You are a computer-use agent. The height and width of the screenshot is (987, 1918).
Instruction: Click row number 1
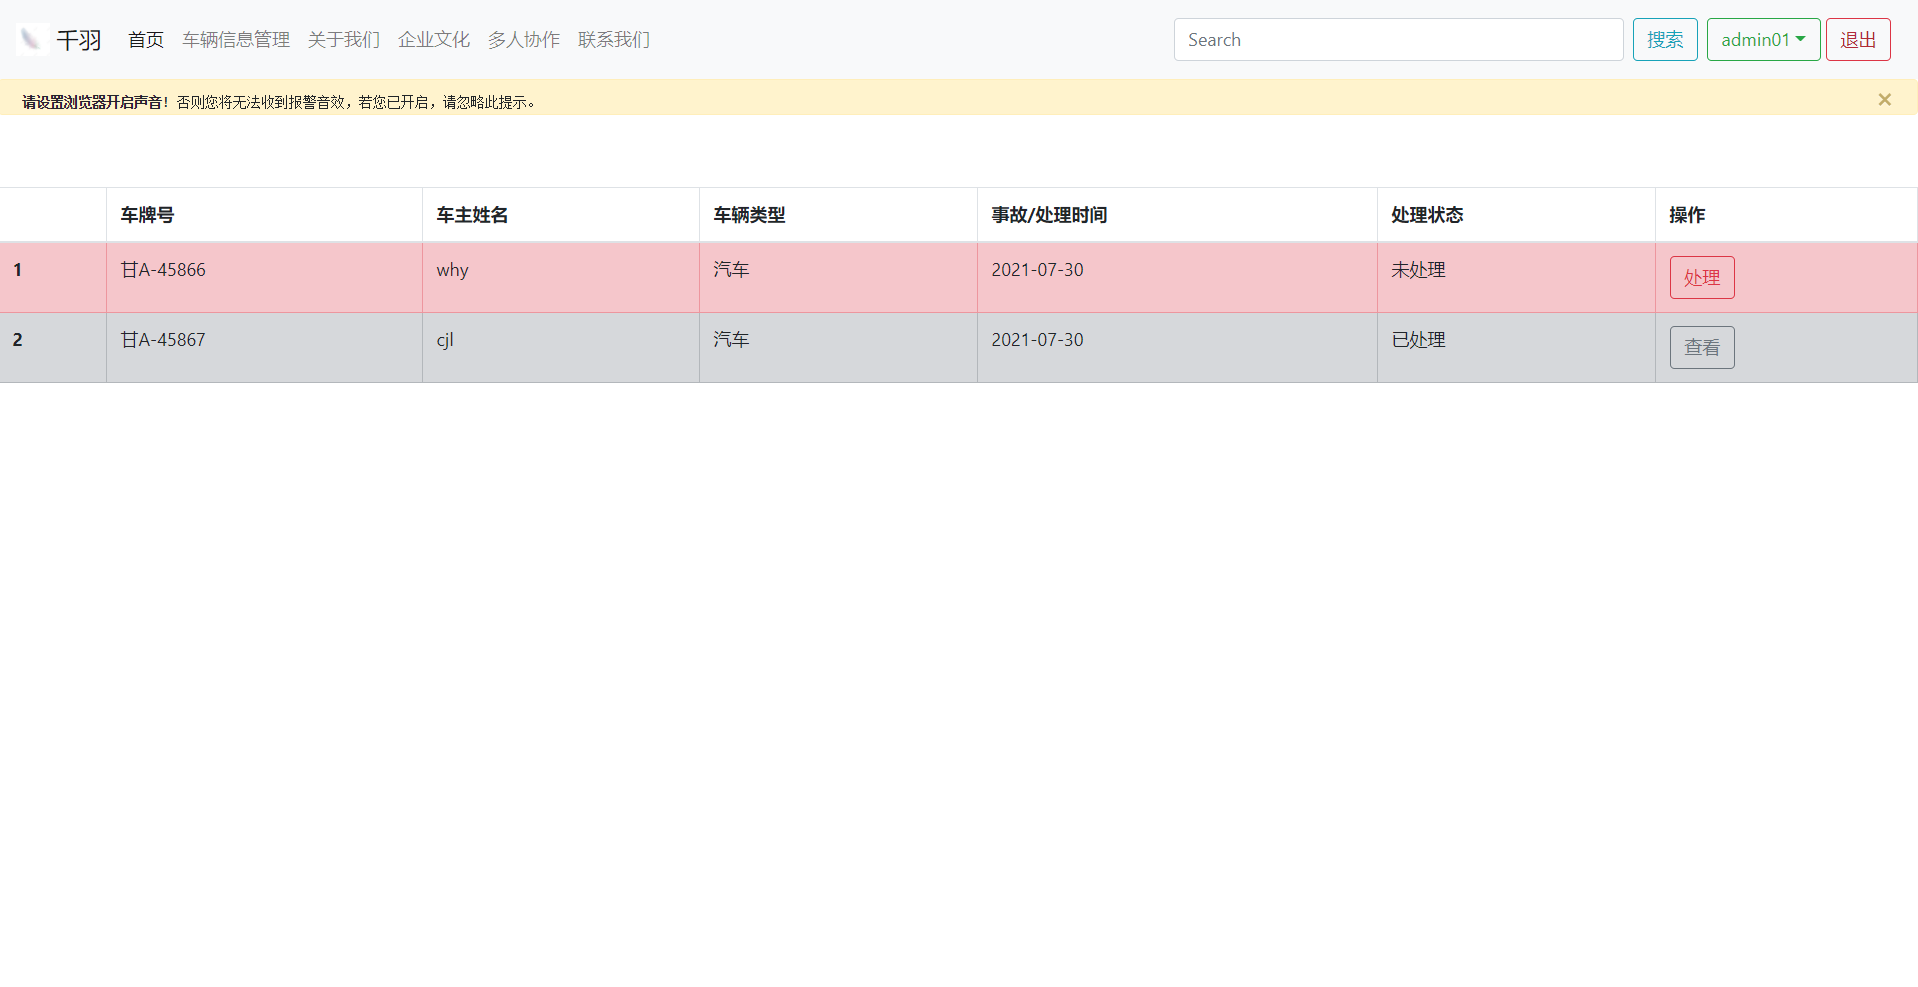(17, 270)
